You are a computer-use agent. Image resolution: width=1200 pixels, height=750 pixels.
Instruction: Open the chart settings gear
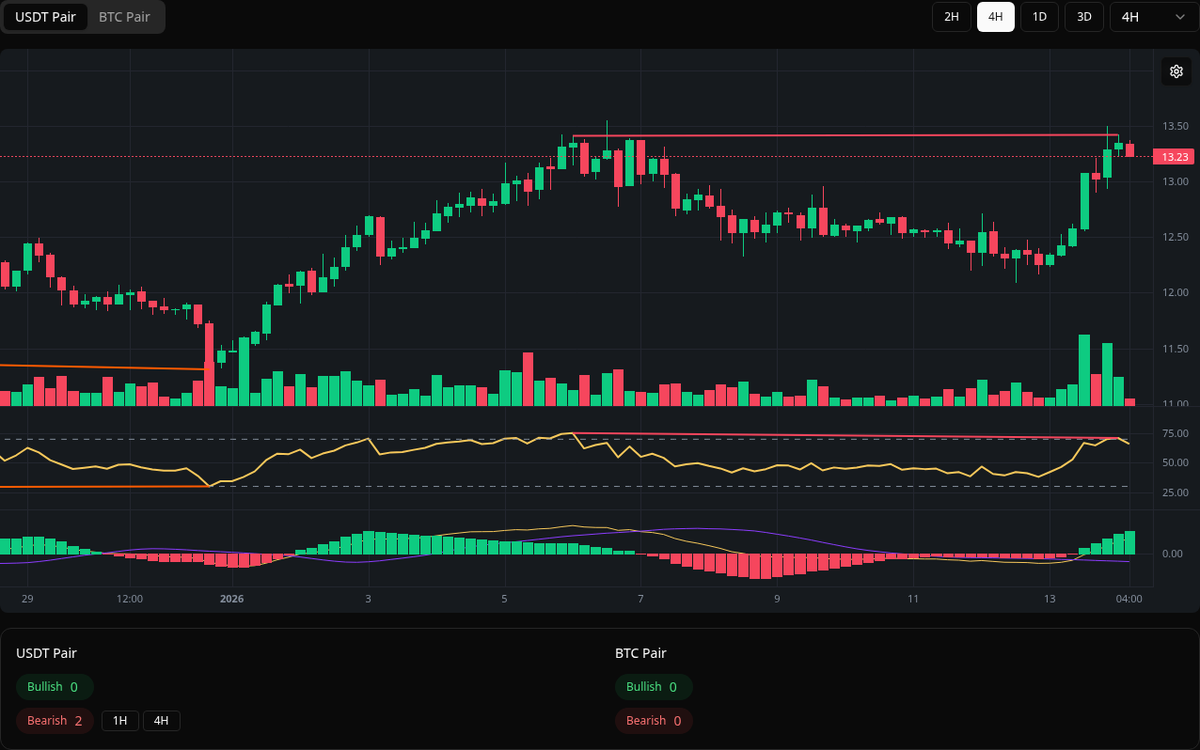click(1176, 71)
